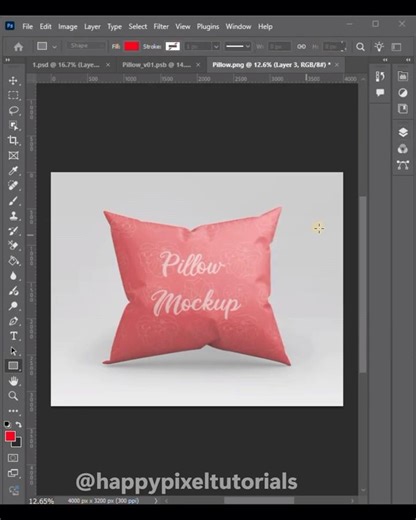416x520 pixels.
Task: Open the stroke line type dropdown
Action: 237,46
